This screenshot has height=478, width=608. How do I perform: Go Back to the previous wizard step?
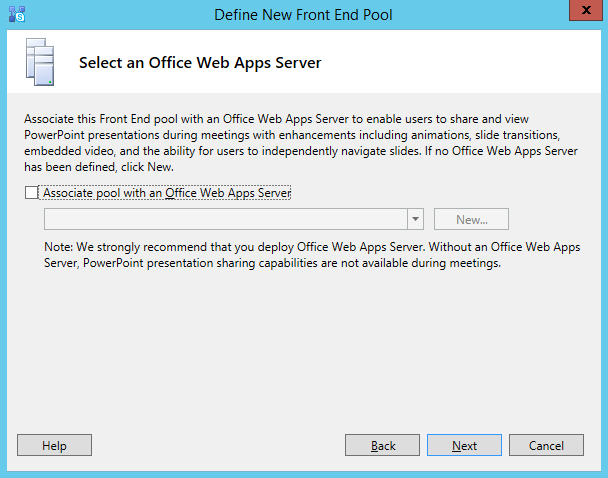pos(382,446)
